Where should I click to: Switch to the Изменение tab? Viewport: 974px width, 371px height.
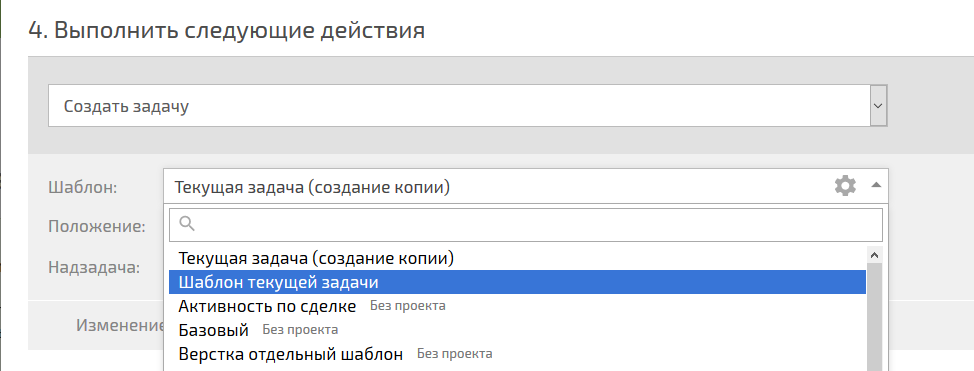tap(121, 325)
